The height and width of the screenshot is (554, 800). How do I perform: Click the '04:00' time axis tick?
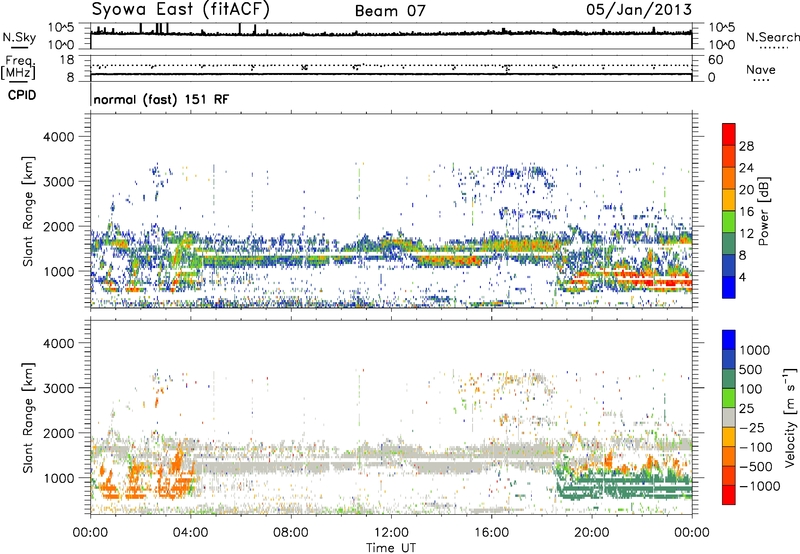[x=190, y=533]
